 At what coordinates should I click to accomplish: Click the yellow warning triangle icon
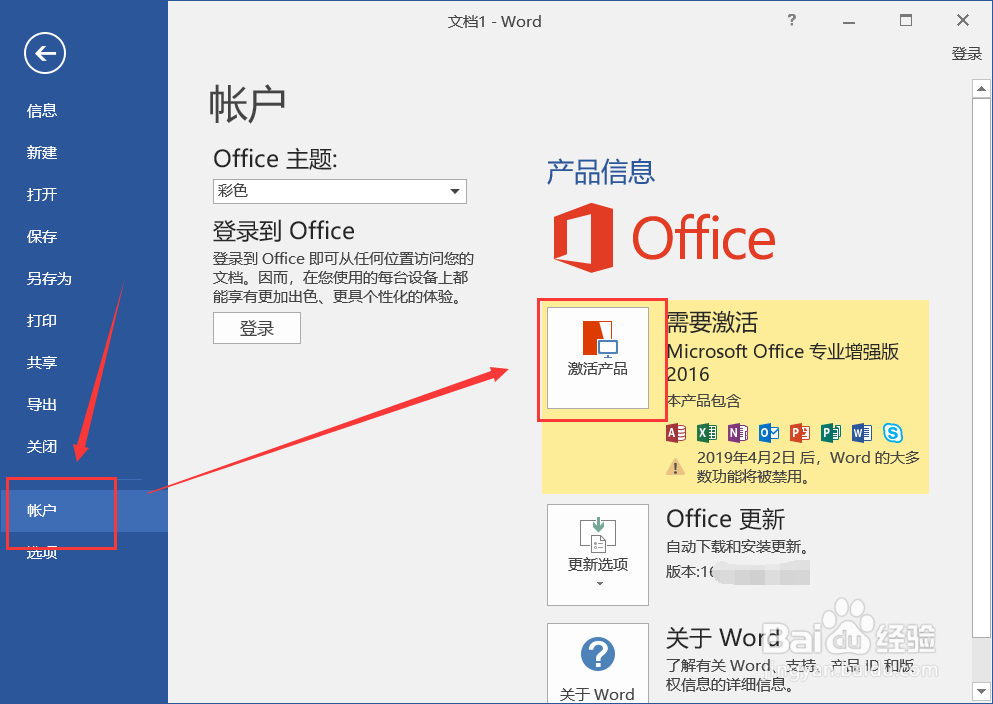676,467
